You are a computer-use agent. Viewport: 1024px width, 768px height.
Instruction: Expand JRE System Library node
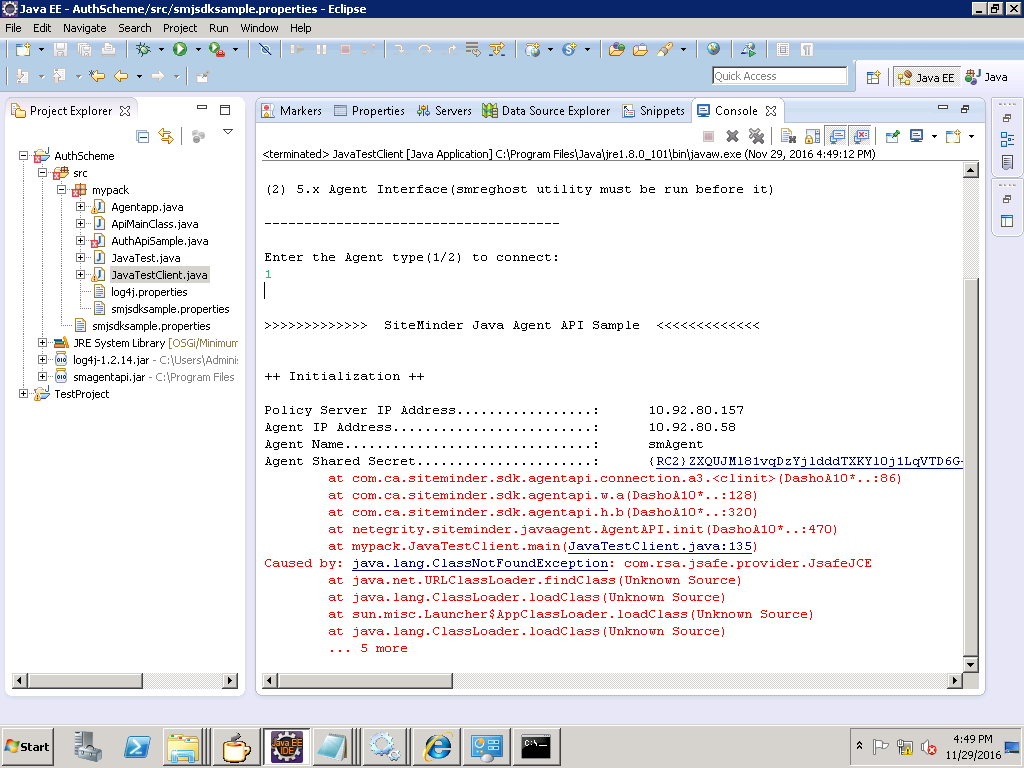42,342
